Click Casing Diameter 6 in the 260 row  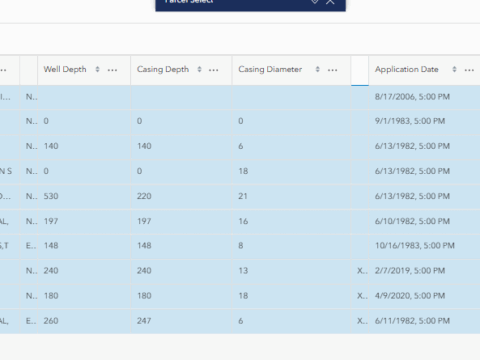coord(241,321)
